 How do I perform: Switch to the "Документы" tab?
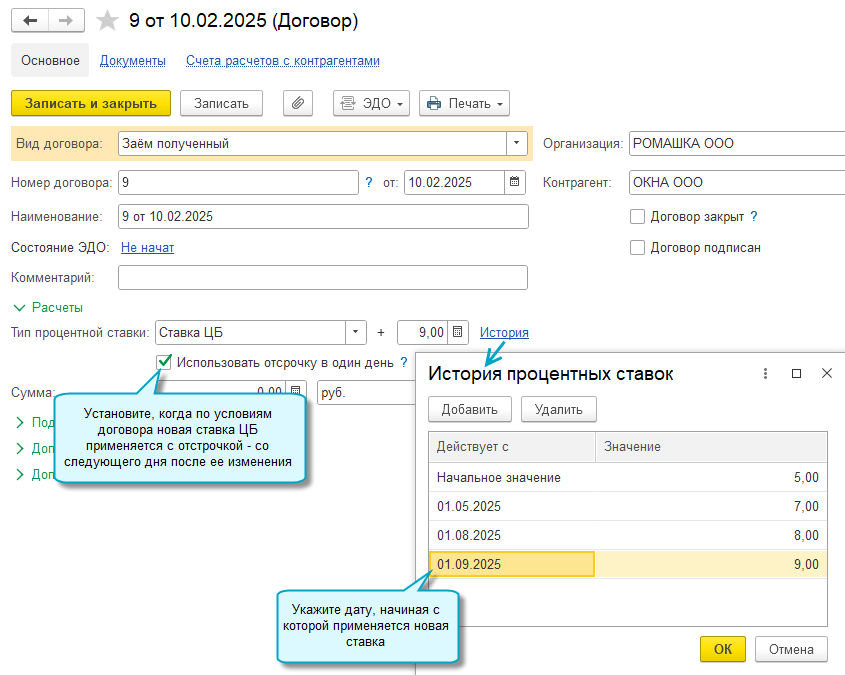point(133,60)
